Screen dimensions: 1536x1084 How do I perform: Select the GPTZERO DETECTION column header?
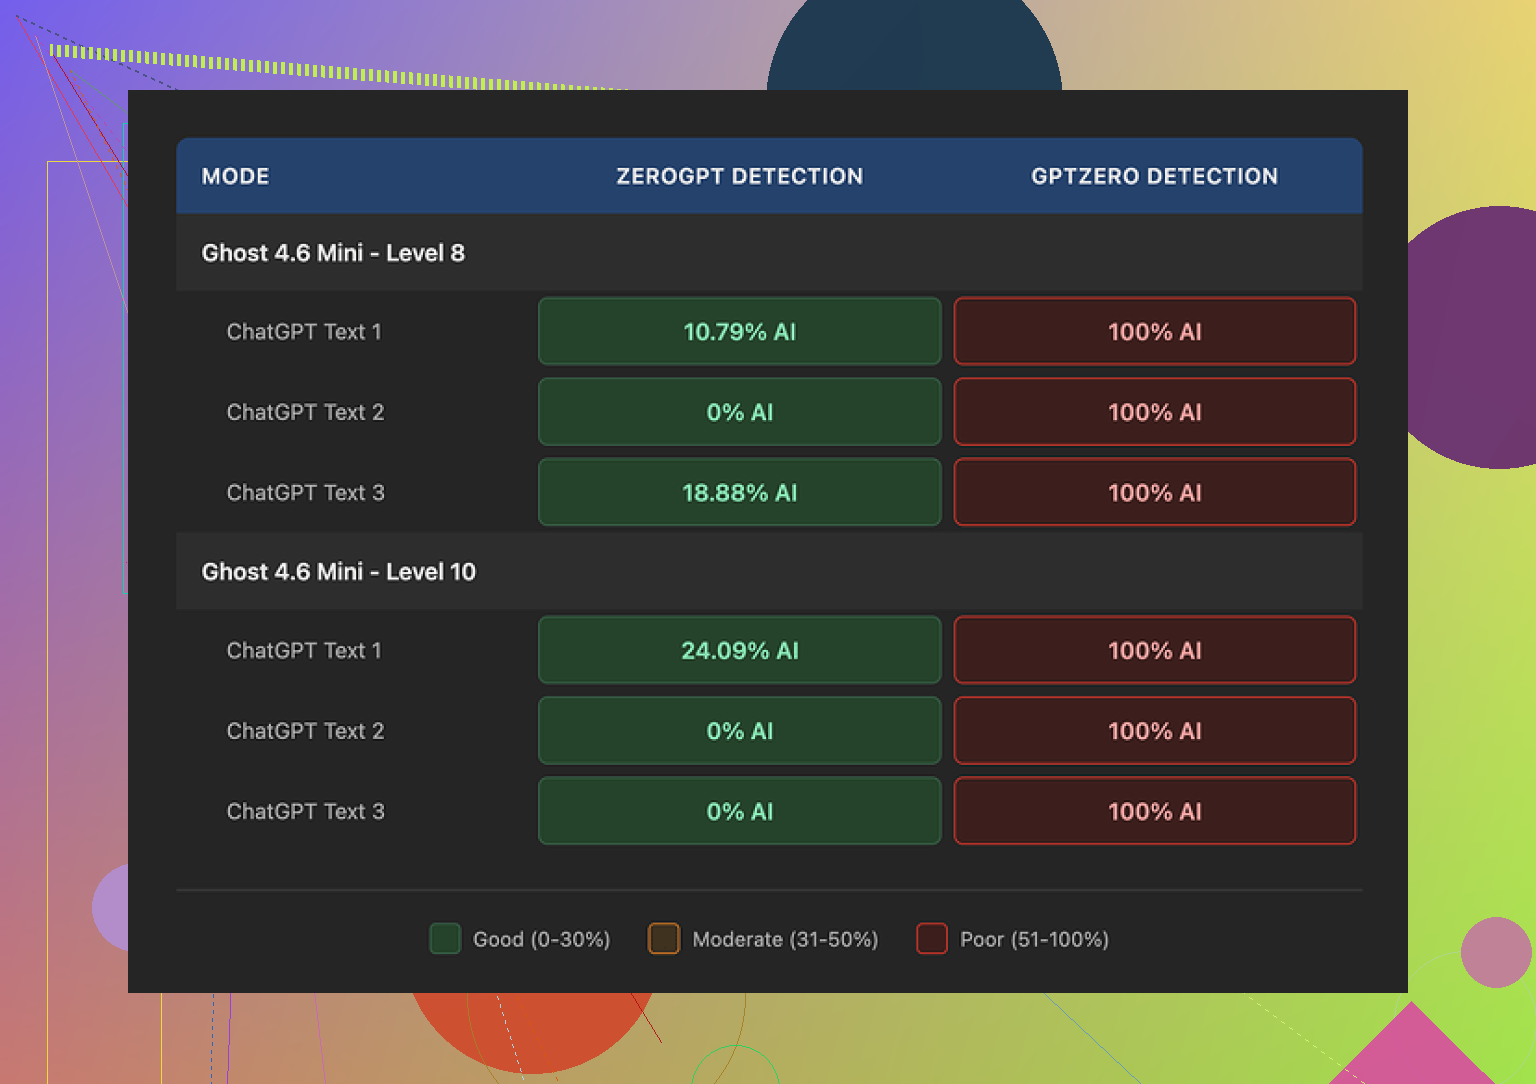coord(1154,176)
